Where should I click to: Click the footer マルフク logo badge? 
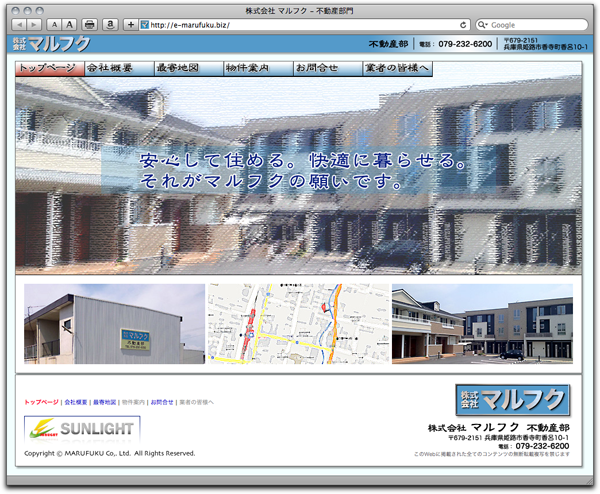click(513, 400)
